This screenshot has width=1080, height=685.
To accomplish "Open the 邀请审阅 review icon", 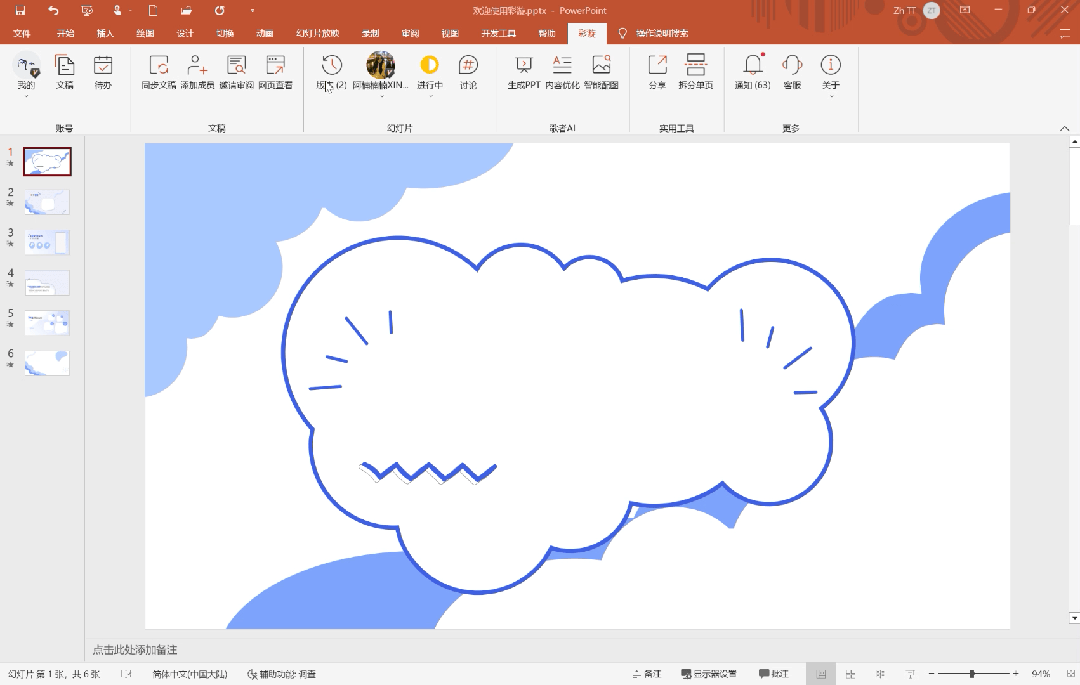I will click(x=237, y=72).
